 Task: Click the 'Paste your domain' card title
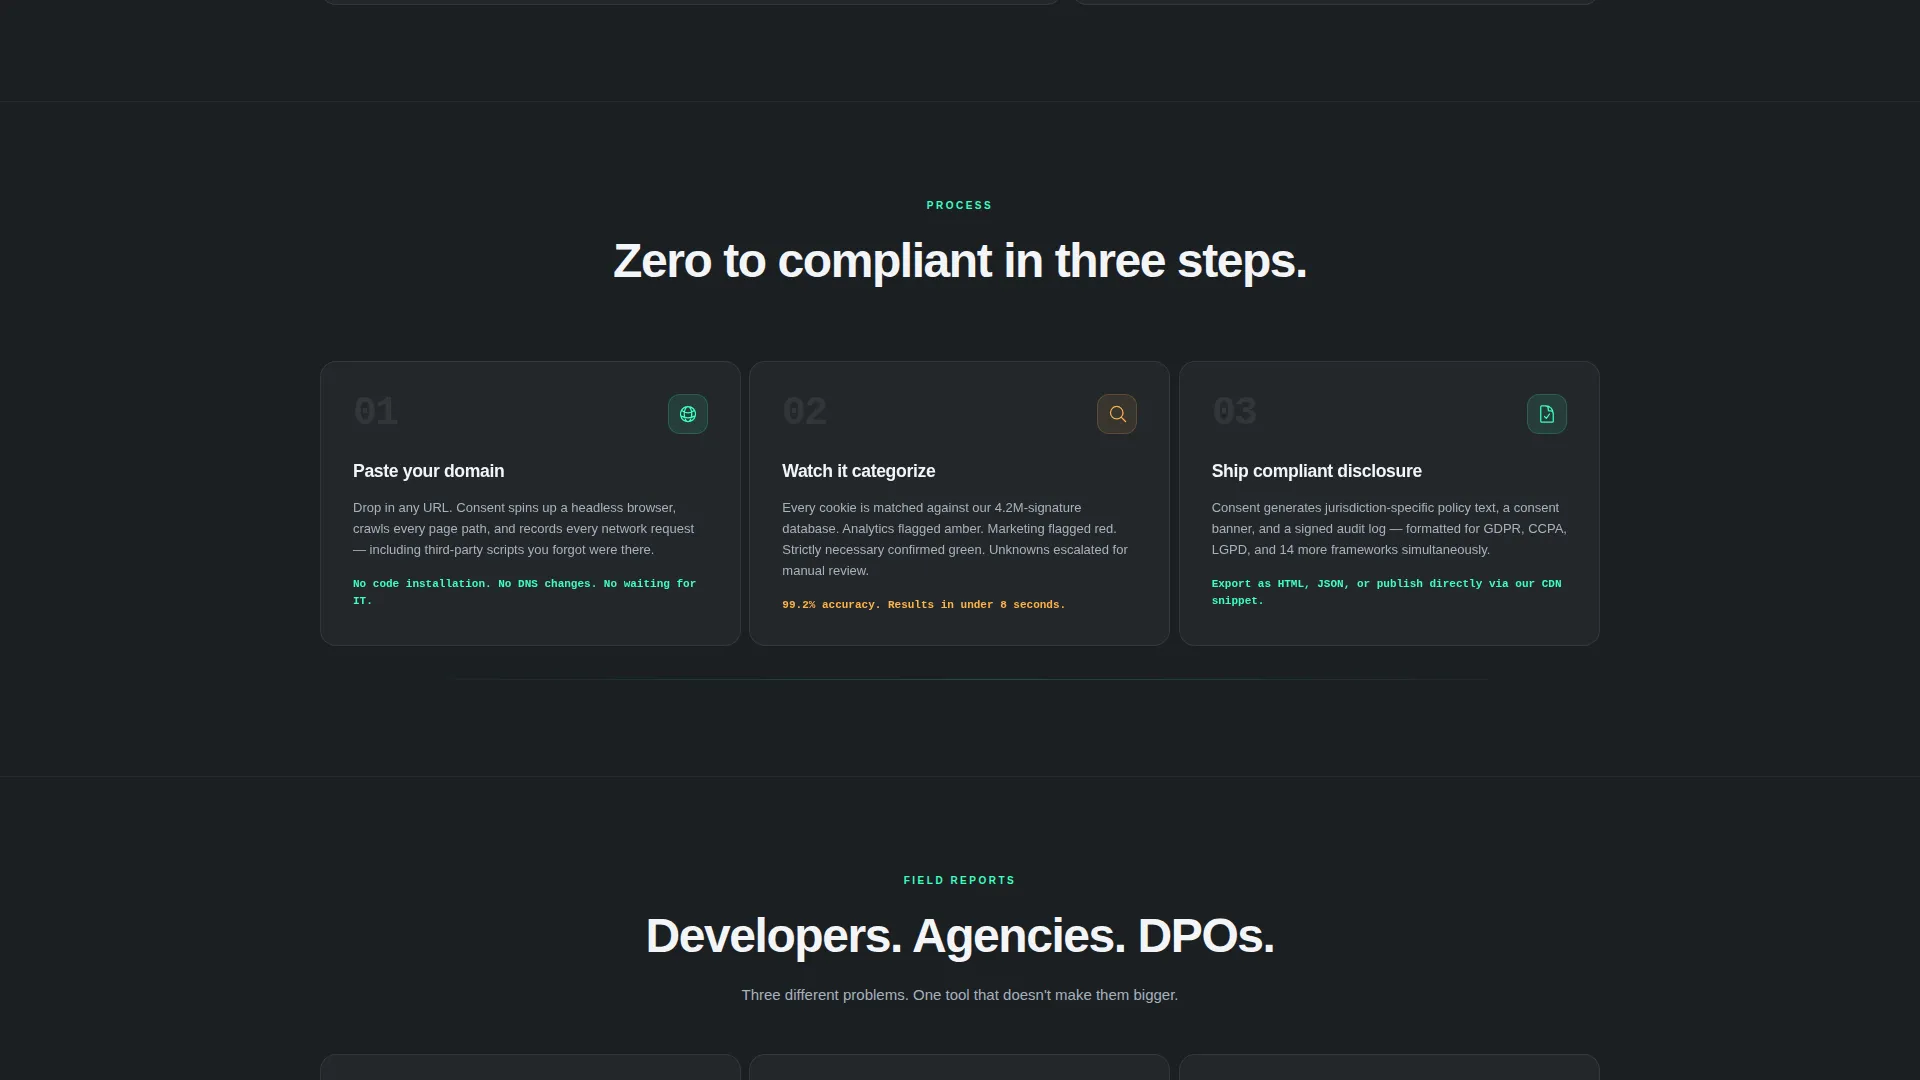(428, 471)
